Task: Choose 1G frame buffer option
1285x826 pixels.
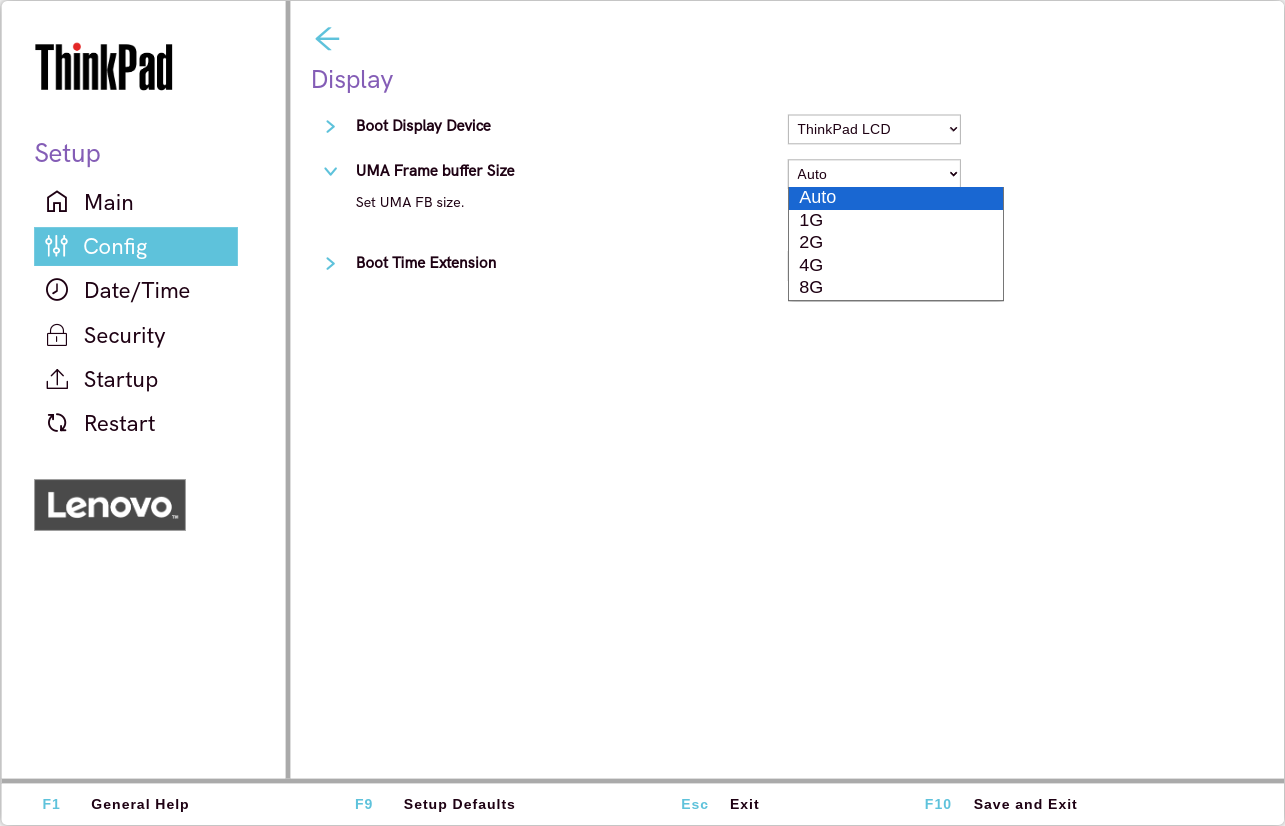Action: point(896,220)
